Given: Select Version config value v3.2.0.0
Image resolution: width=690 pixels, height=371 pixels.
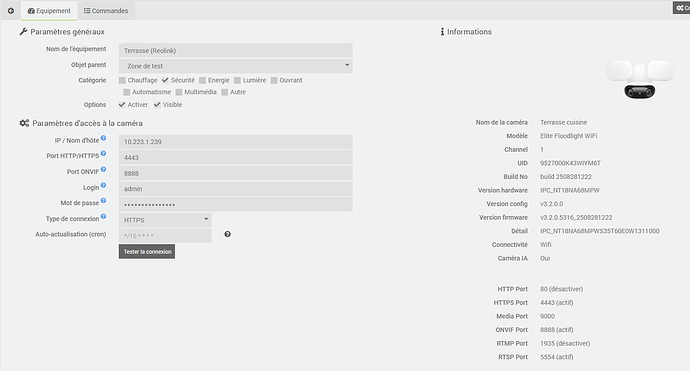Looking at the screenshot, I should click(x=551, y=204).
